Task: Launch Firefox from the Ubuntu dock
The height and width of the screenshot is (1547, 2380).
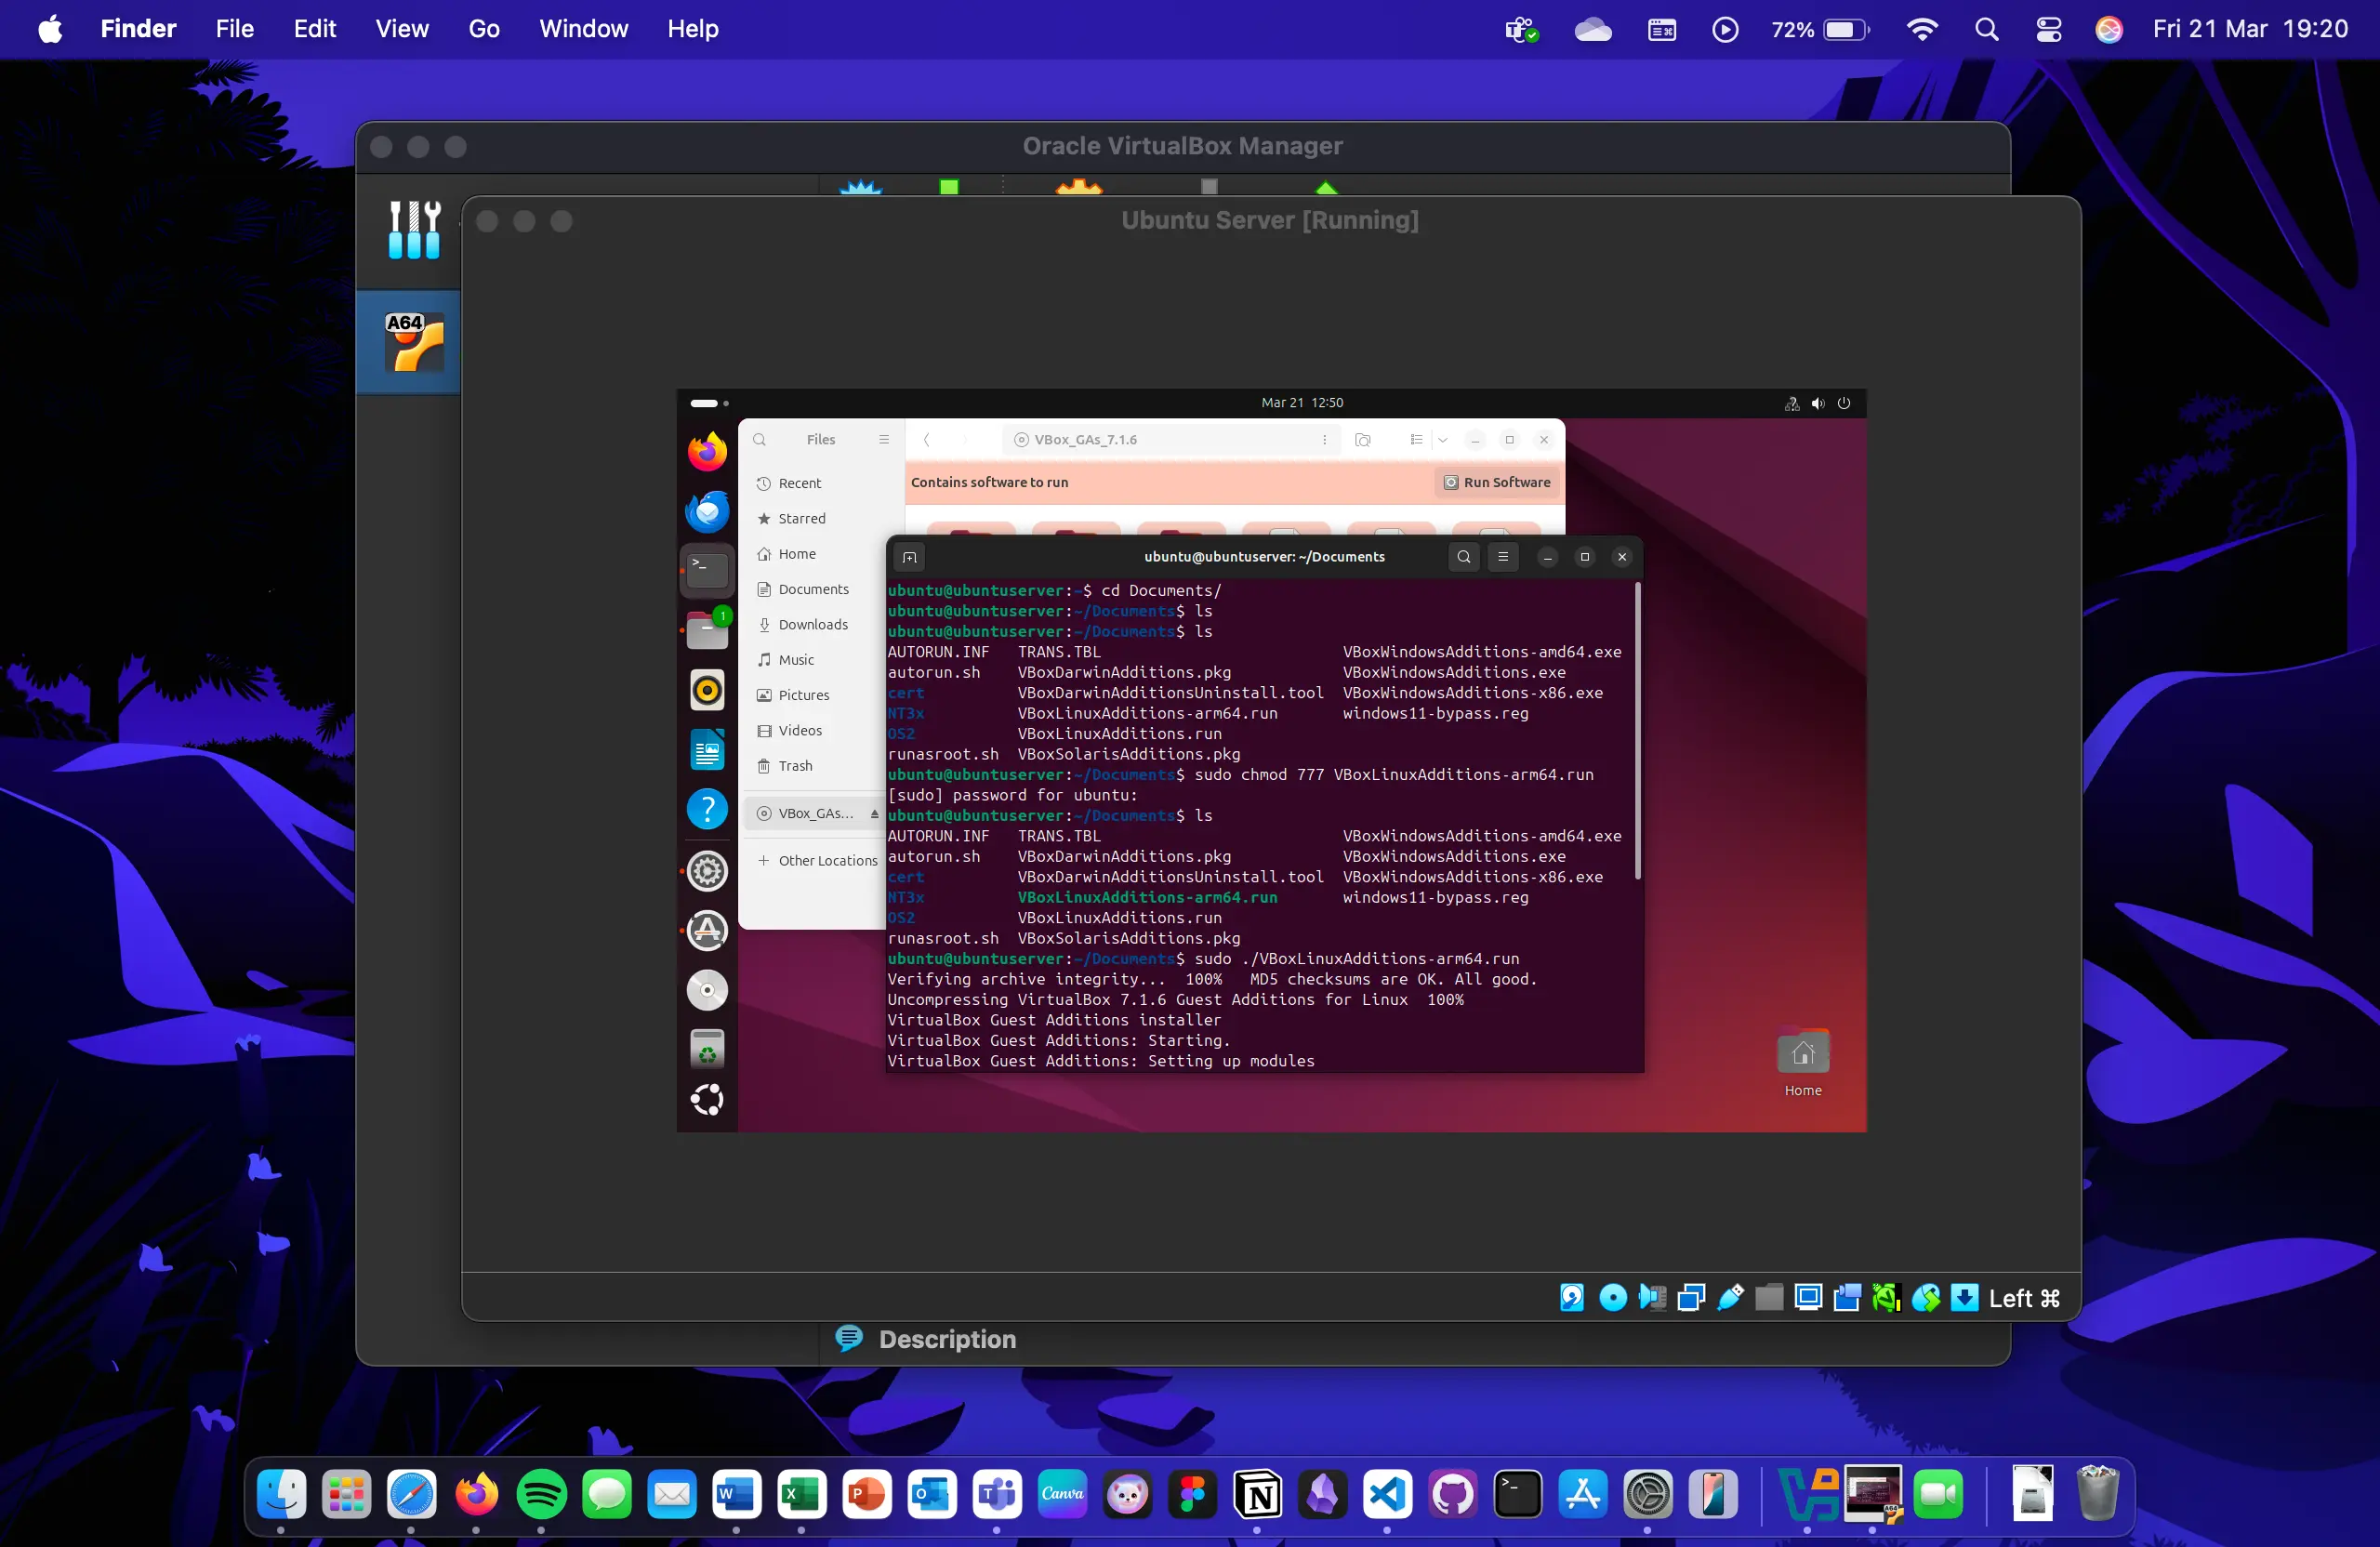Action: coord(707,451)
